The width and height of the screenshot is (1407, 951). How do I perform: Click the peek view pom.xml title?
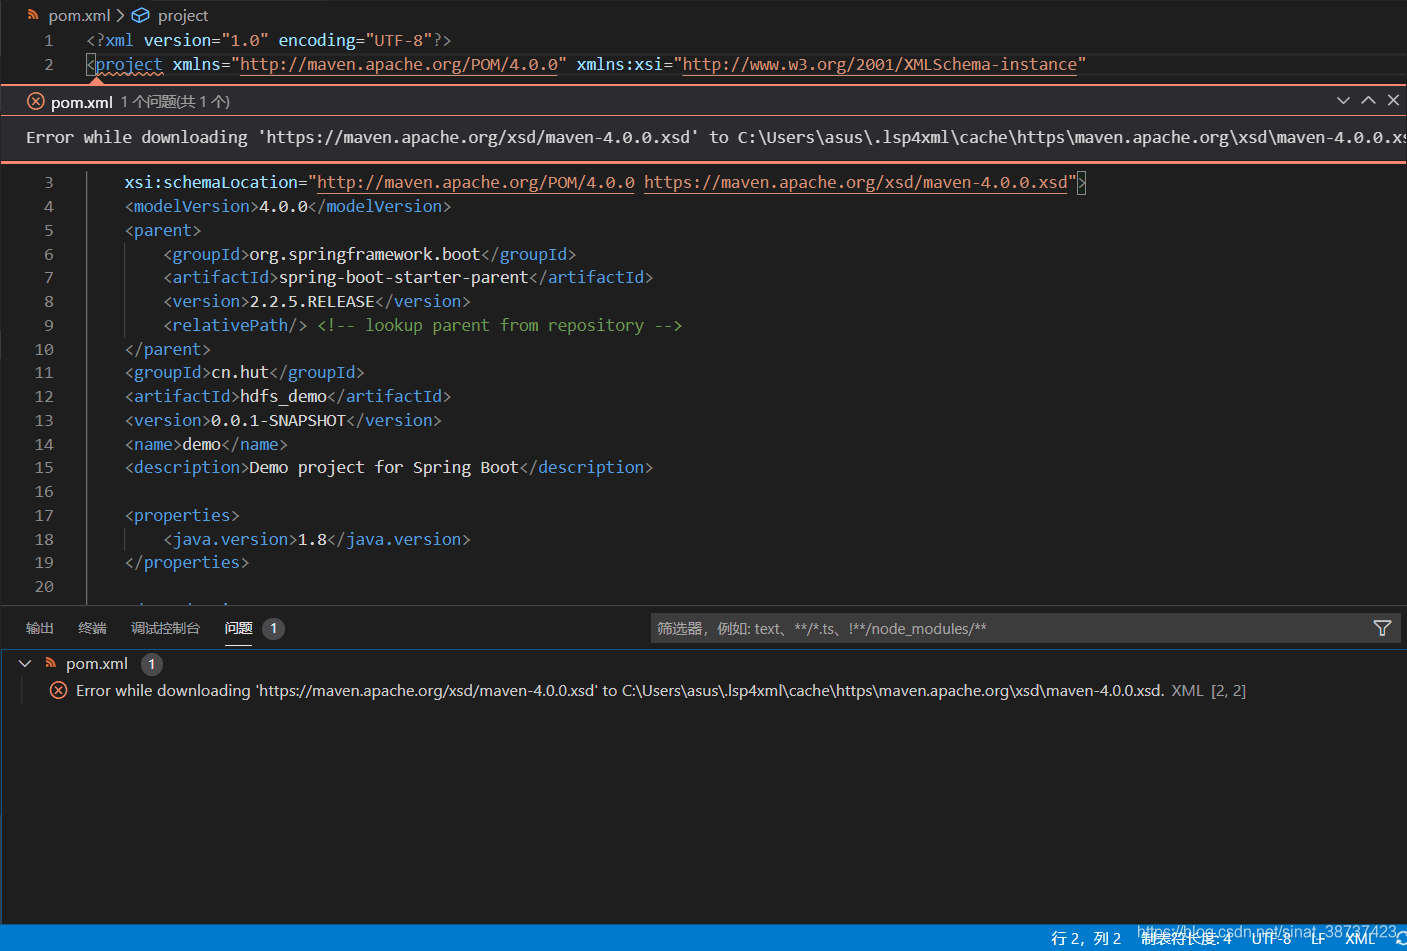81,102
